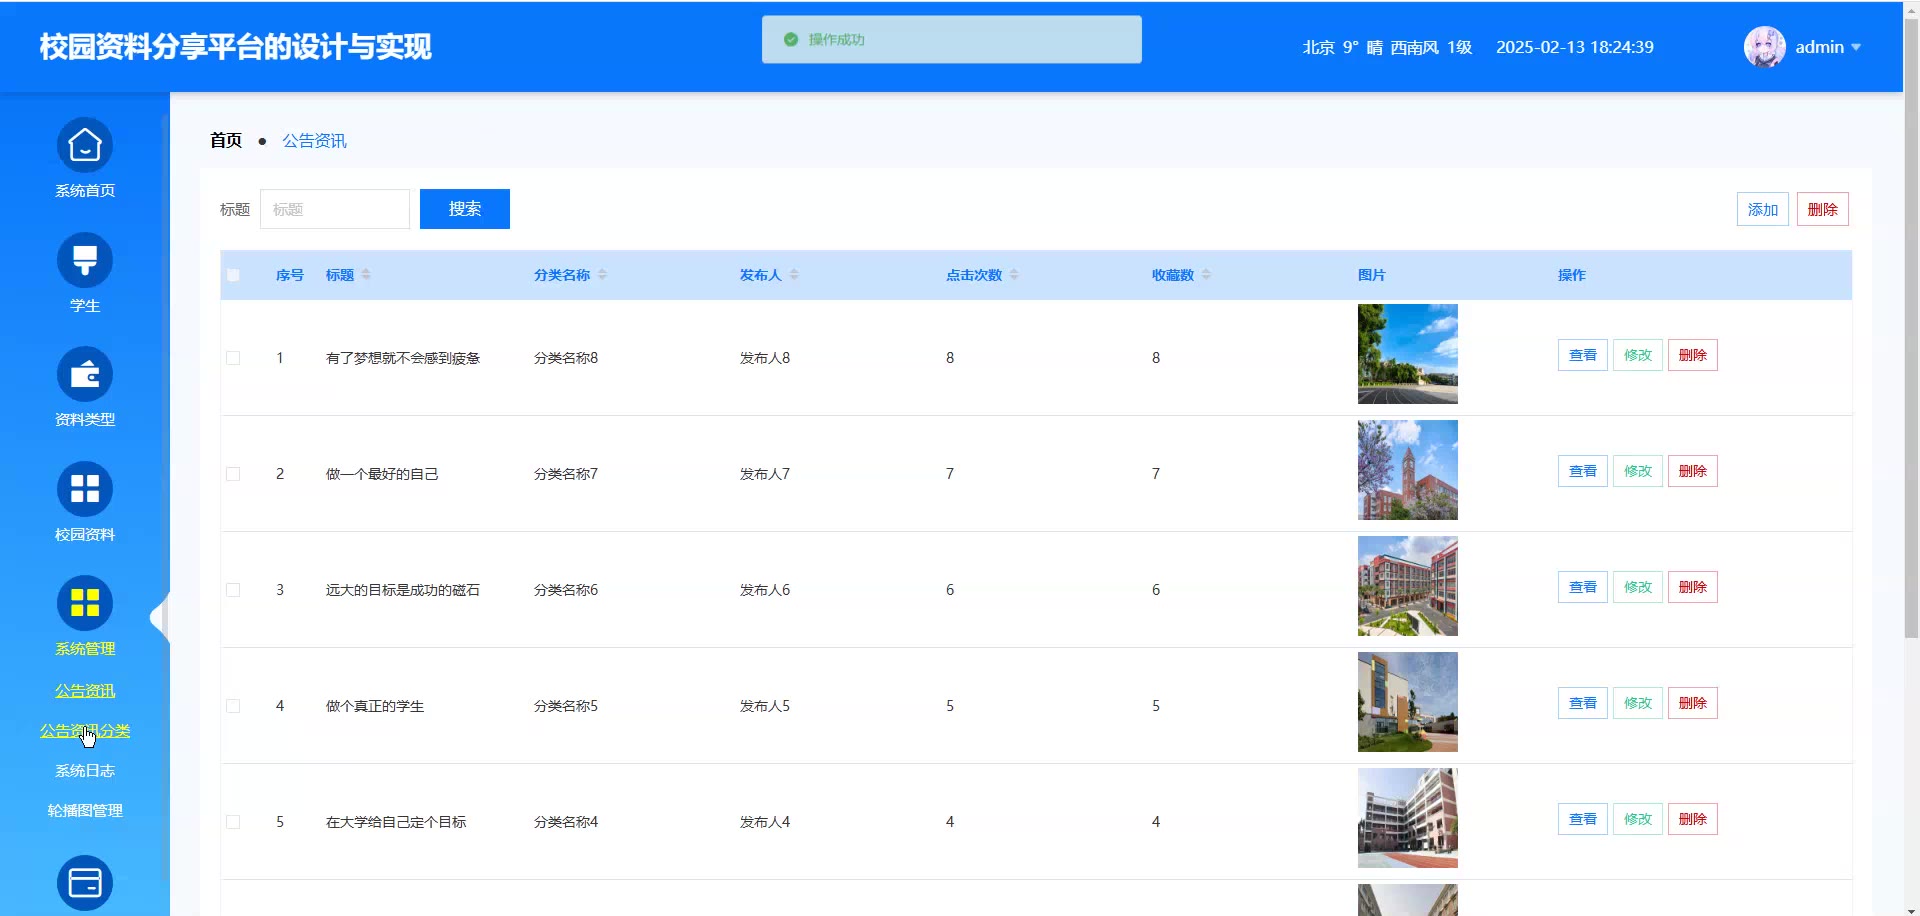Expand the admin user dropdown arrow
Image resolution: width=1920 pixels, height=916 pixels.
[1856, 47]
